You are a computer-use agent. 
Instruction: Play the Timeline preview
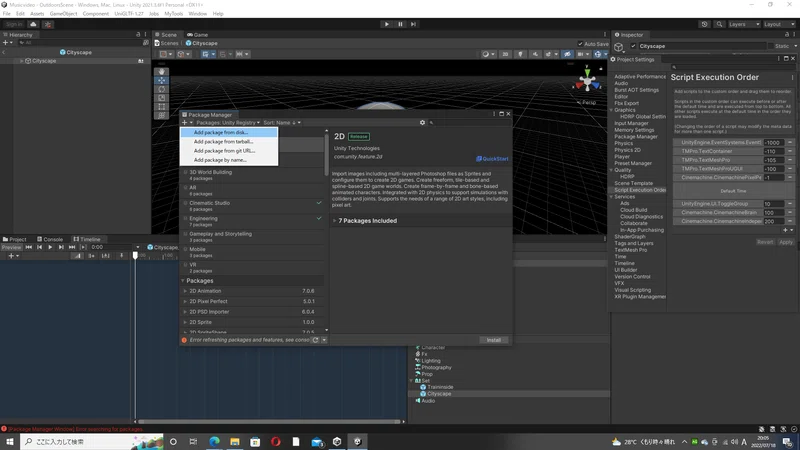click(x=50, y=247)
